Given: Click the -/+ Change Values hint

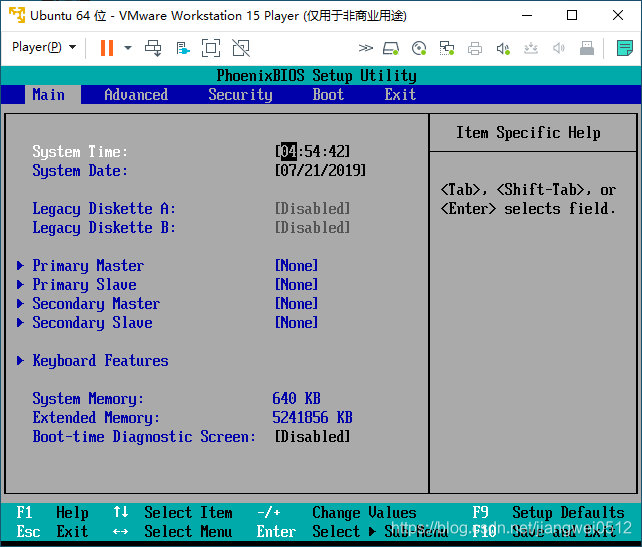Looking at the screenshot, I should pyautogui.click(x=337, y=512).
